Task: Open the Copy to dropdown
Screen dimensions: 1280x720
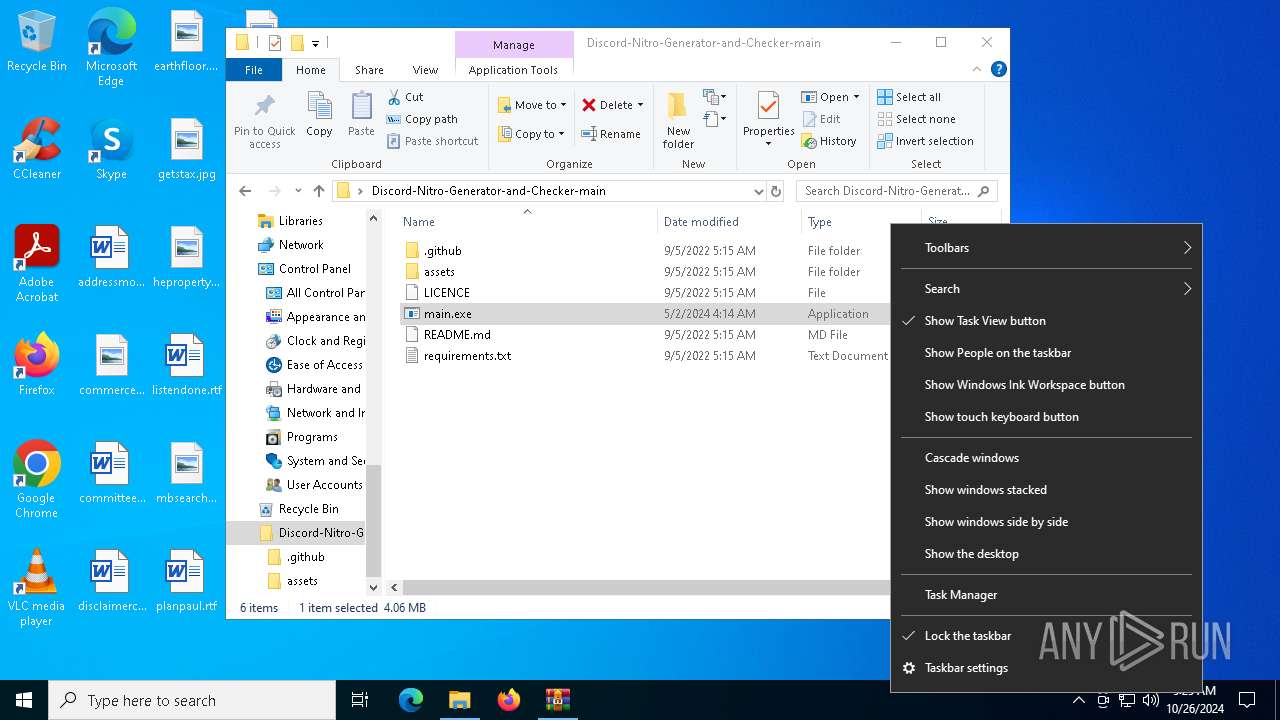Action: tap(532, 134)
